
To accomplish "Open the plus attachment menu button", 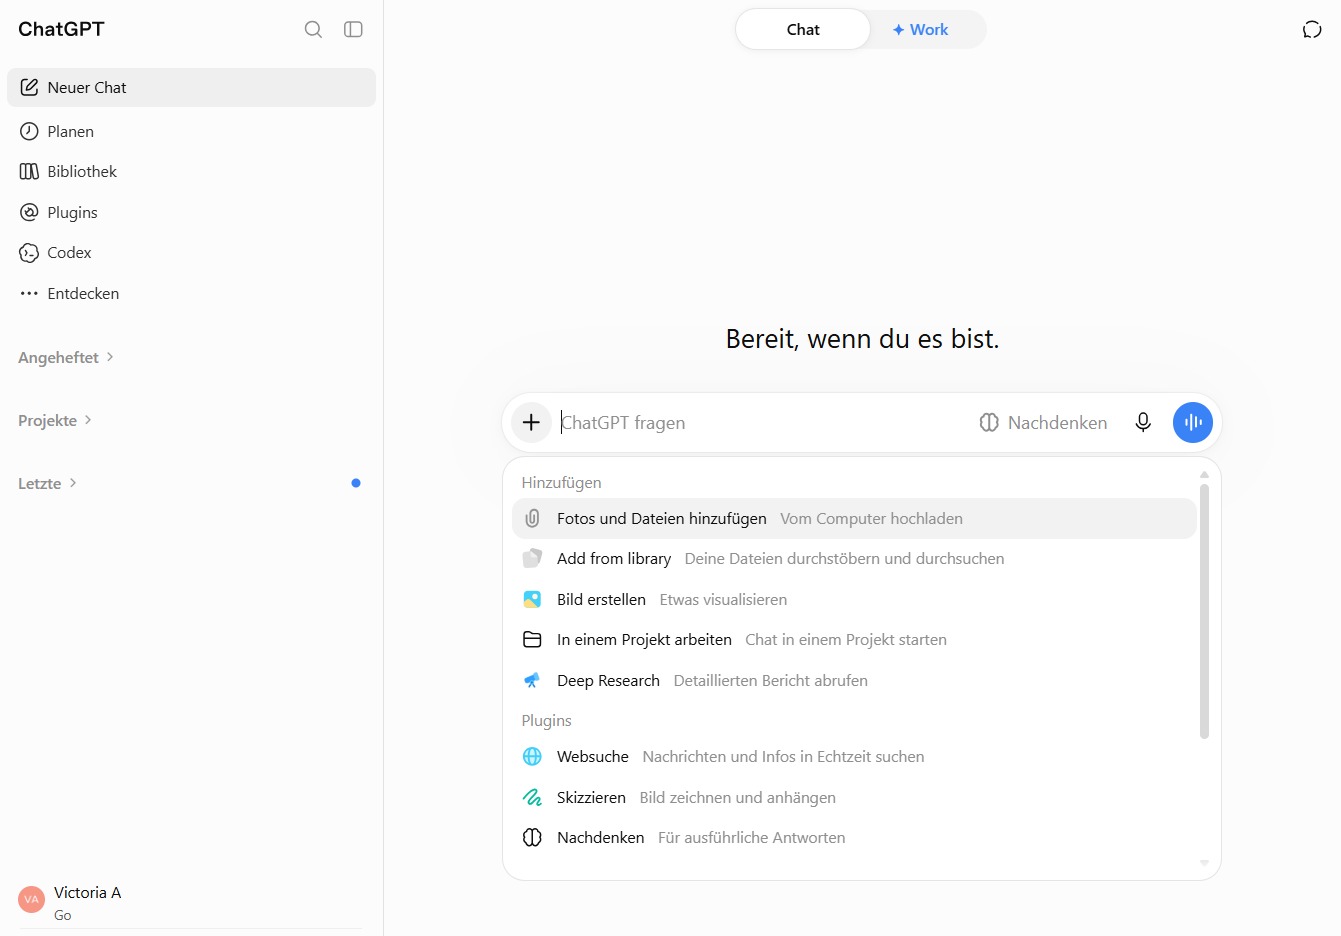I will (531, 422).
